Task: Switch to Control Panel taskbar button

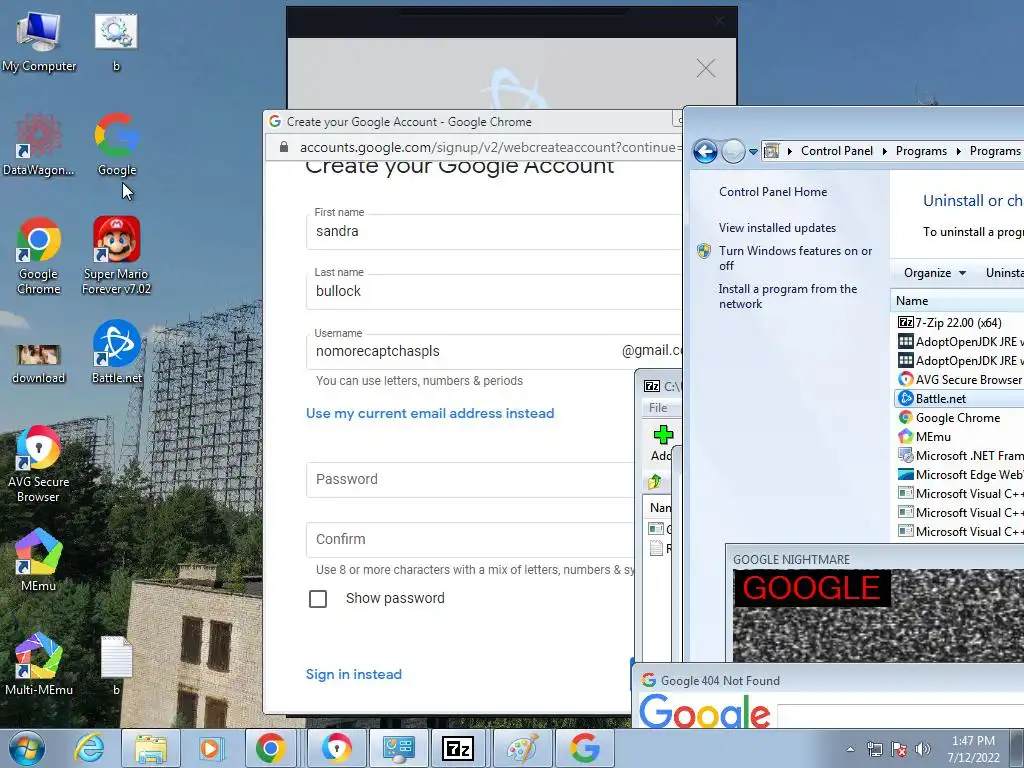Action: point(398,748)
